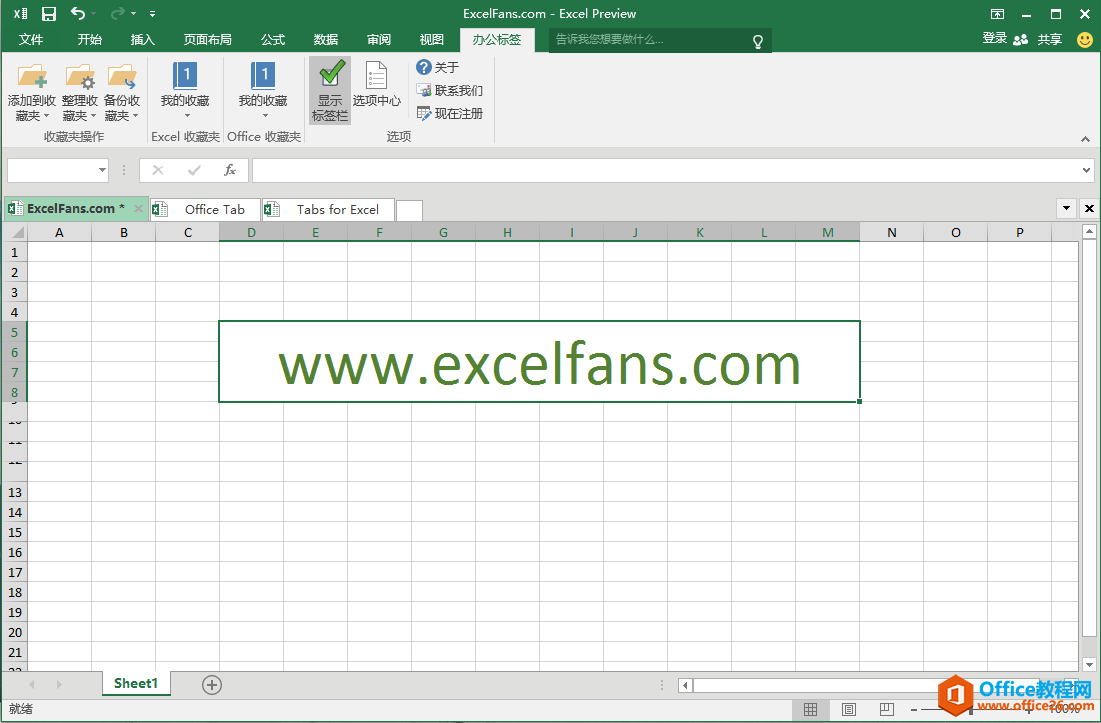
Task: Open the tab list dropdown arrow
Action: coord(1067,208)
